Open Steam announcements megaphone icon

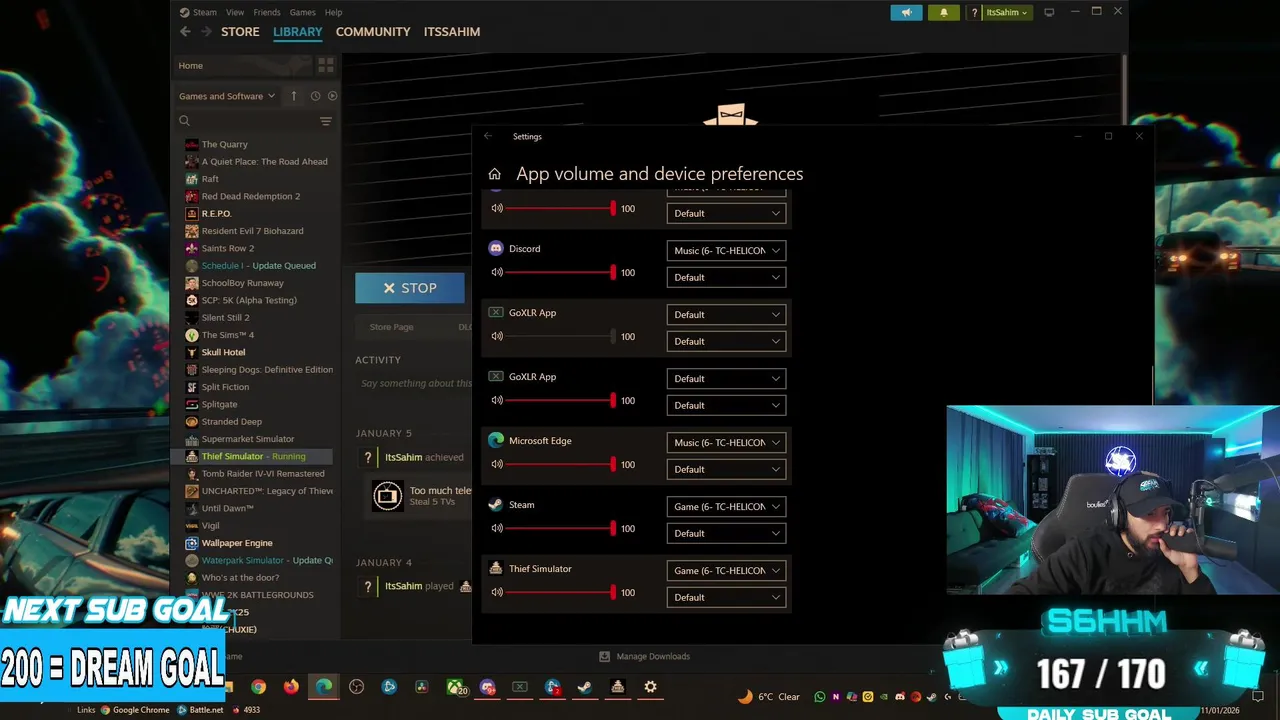click(907, 13)
